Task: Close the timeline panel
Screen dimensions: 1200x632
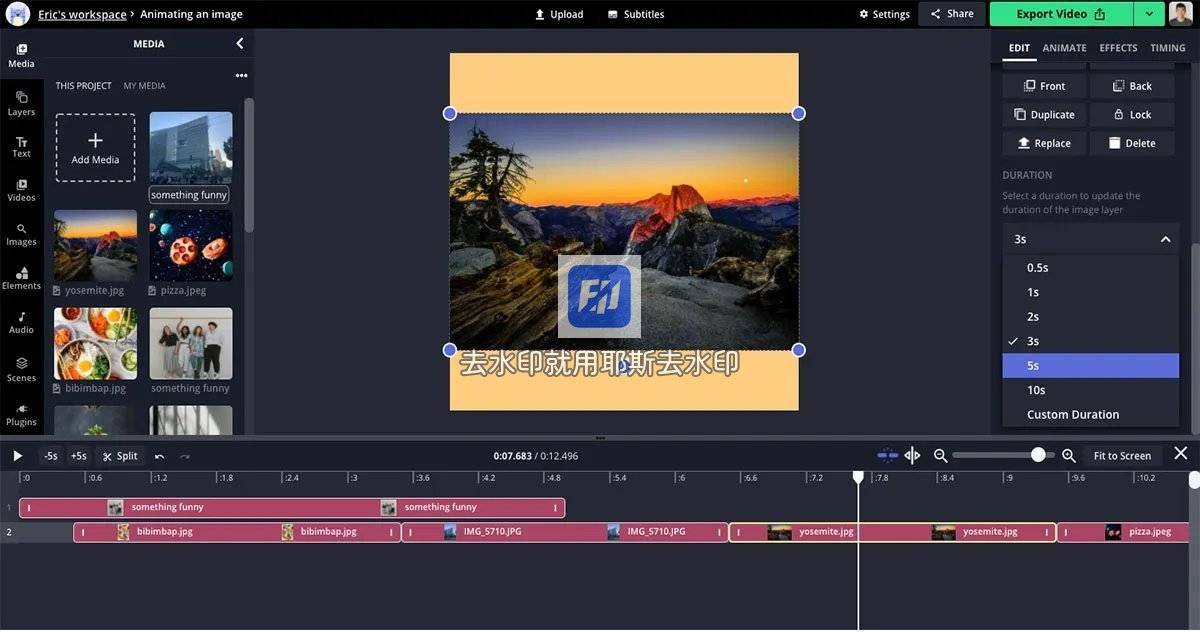Action: [1181, 454]
